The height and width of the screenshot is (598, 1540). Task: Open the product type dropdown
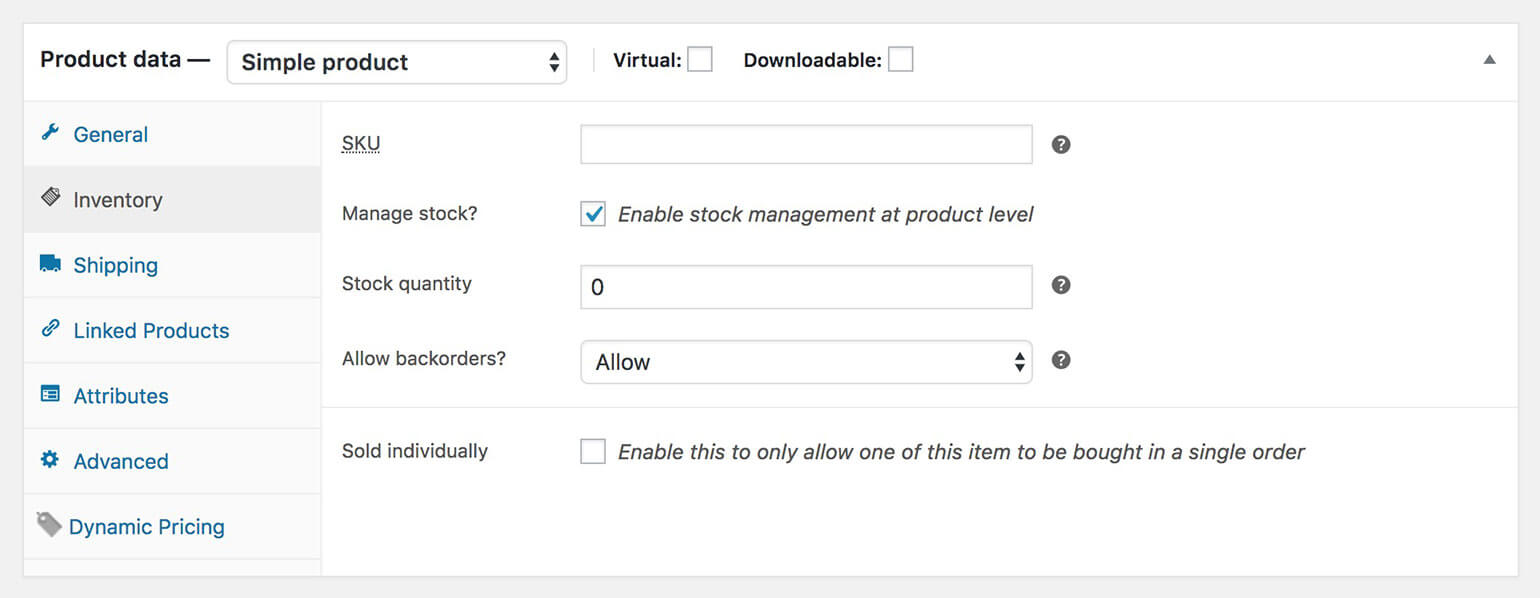[x=396, y=62]
